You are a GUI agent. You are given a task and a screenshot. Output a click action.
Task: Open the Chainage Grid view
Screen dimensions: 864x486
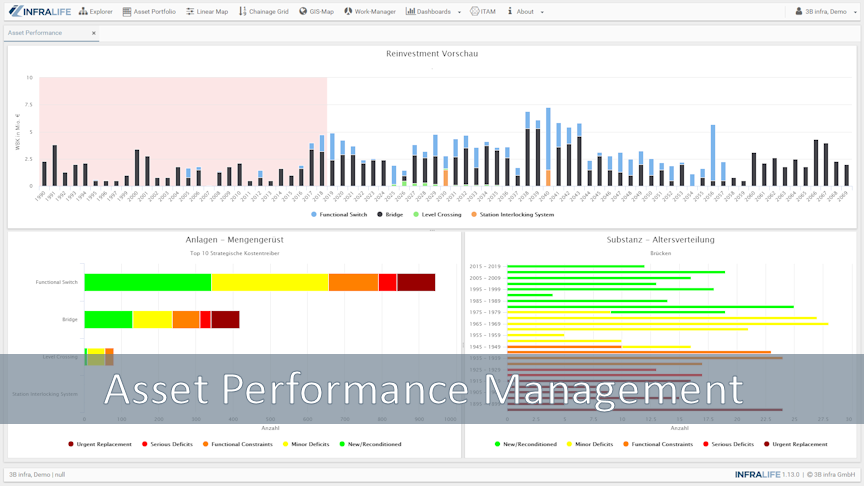coord(265,12)
